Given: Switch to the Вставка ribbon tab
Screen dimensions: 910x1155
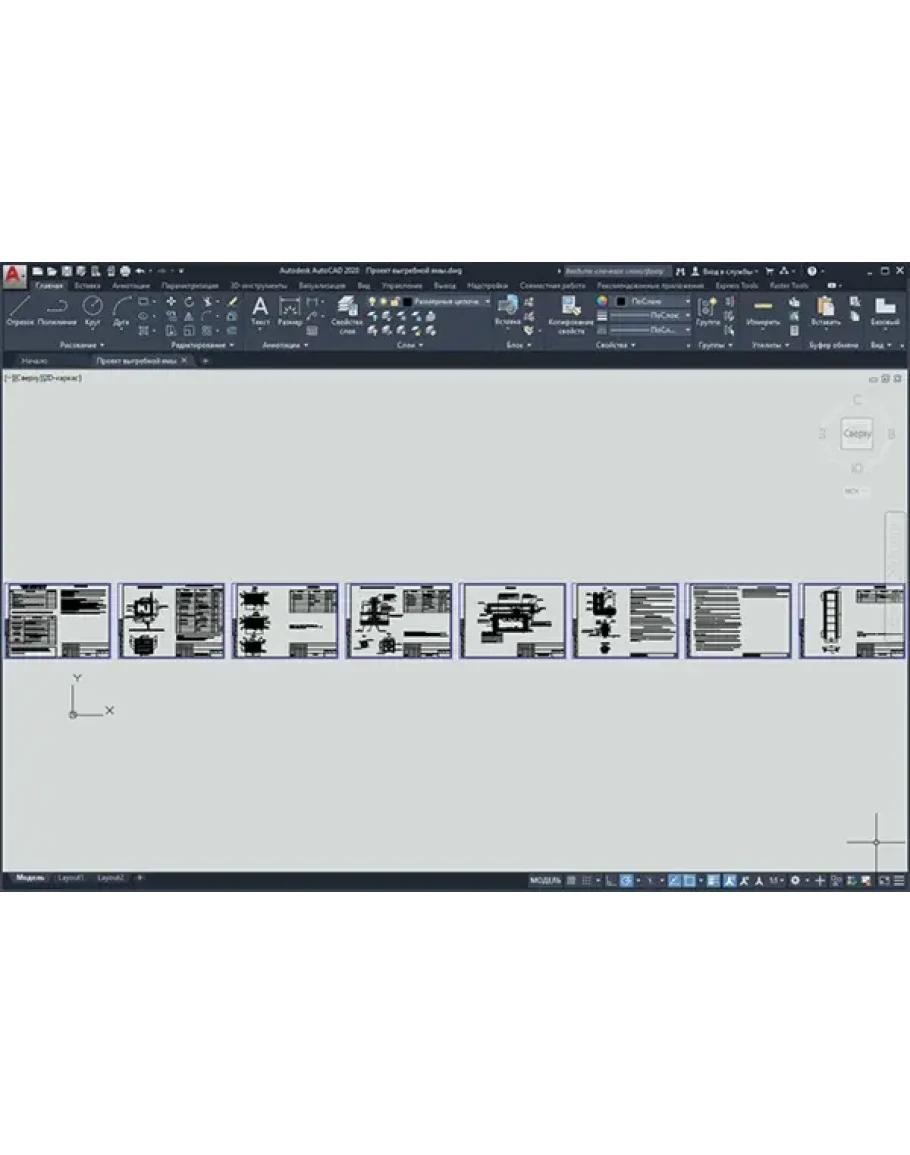Looking at the screenshot, I should (x=87, y=285).
